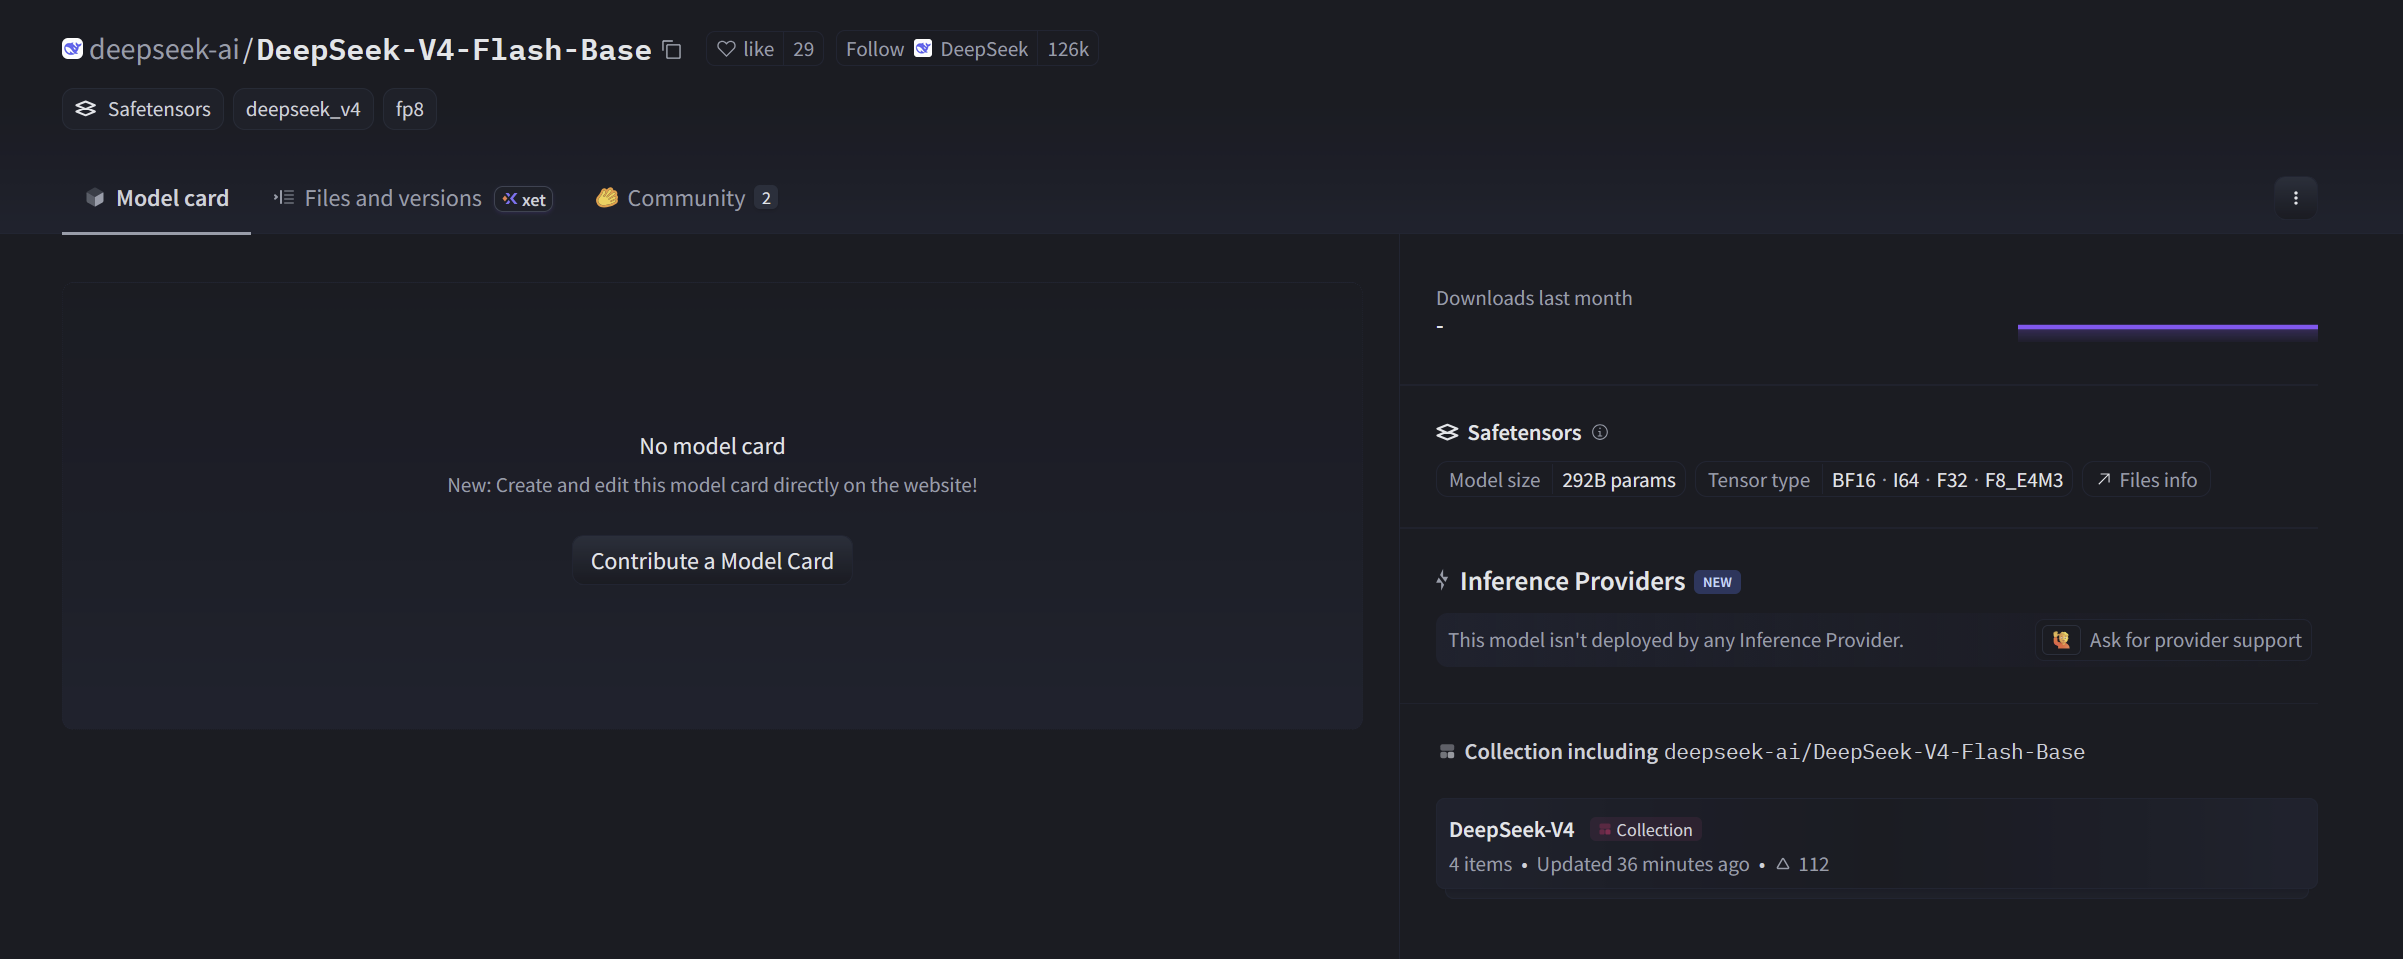
Task: Open the Safetensors info circle icon
Action: click(1600, 432)
